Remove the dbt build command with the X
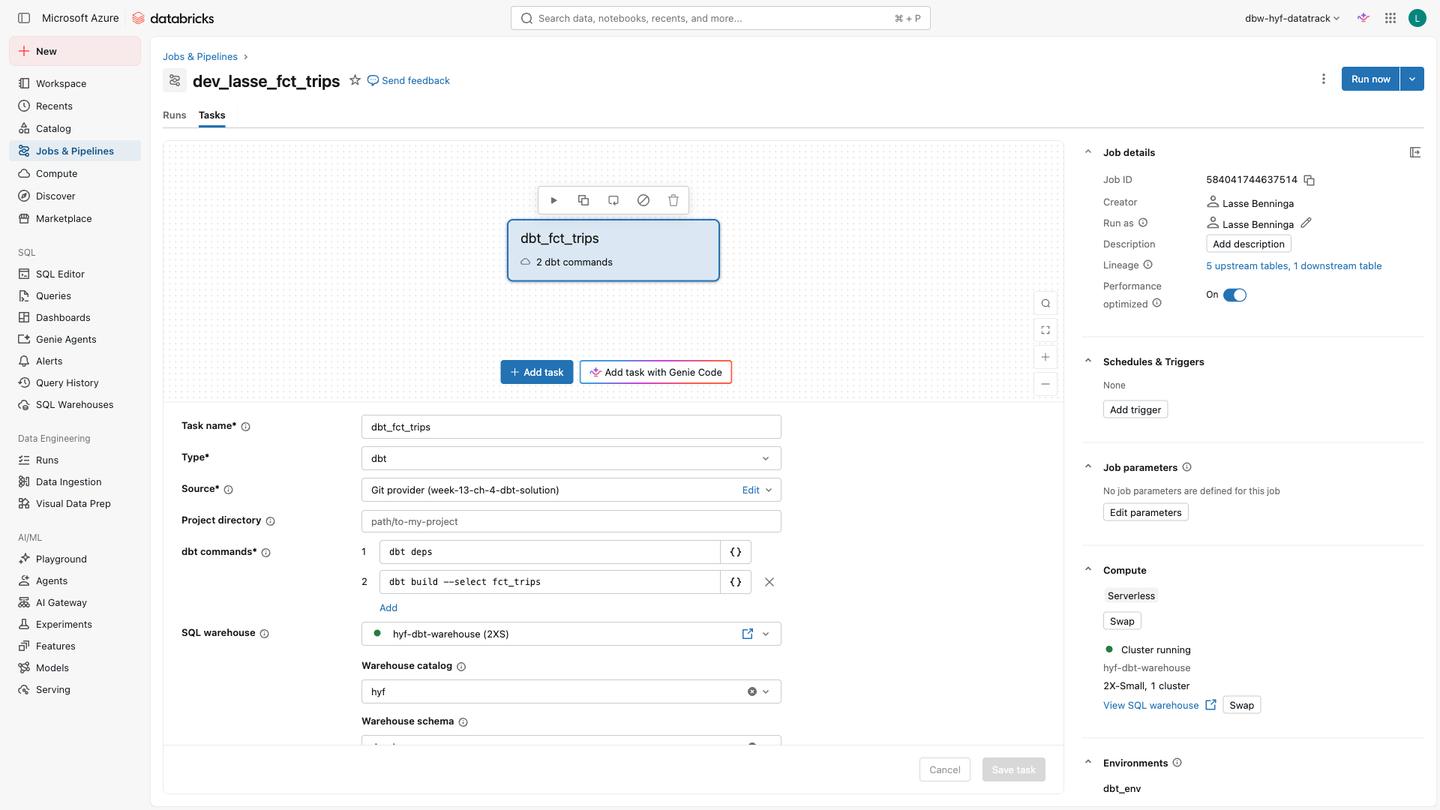The image size is (1440, 810). tap(769, 582)
